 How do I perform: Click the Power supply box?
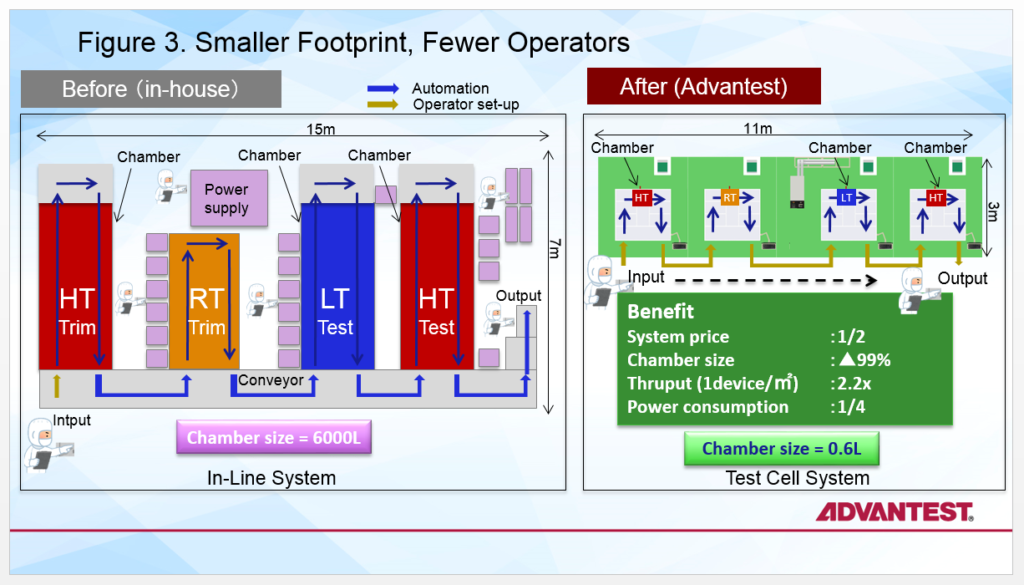tap(226, 199)
